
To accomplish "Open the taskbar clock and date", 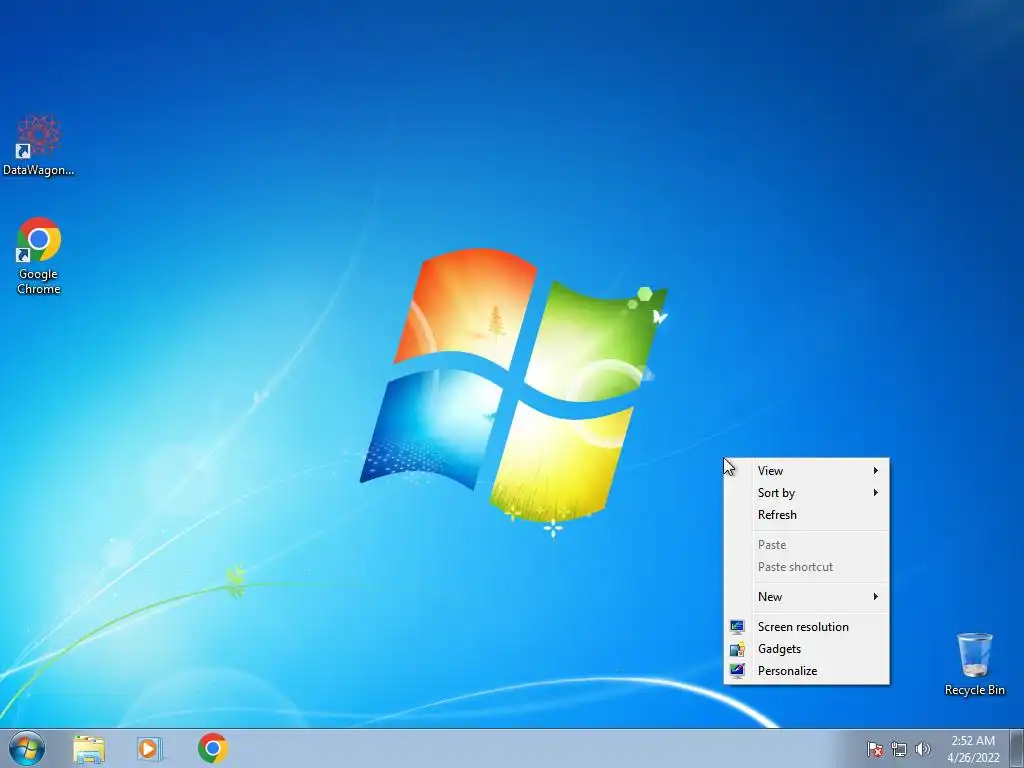I will point(973,749).
